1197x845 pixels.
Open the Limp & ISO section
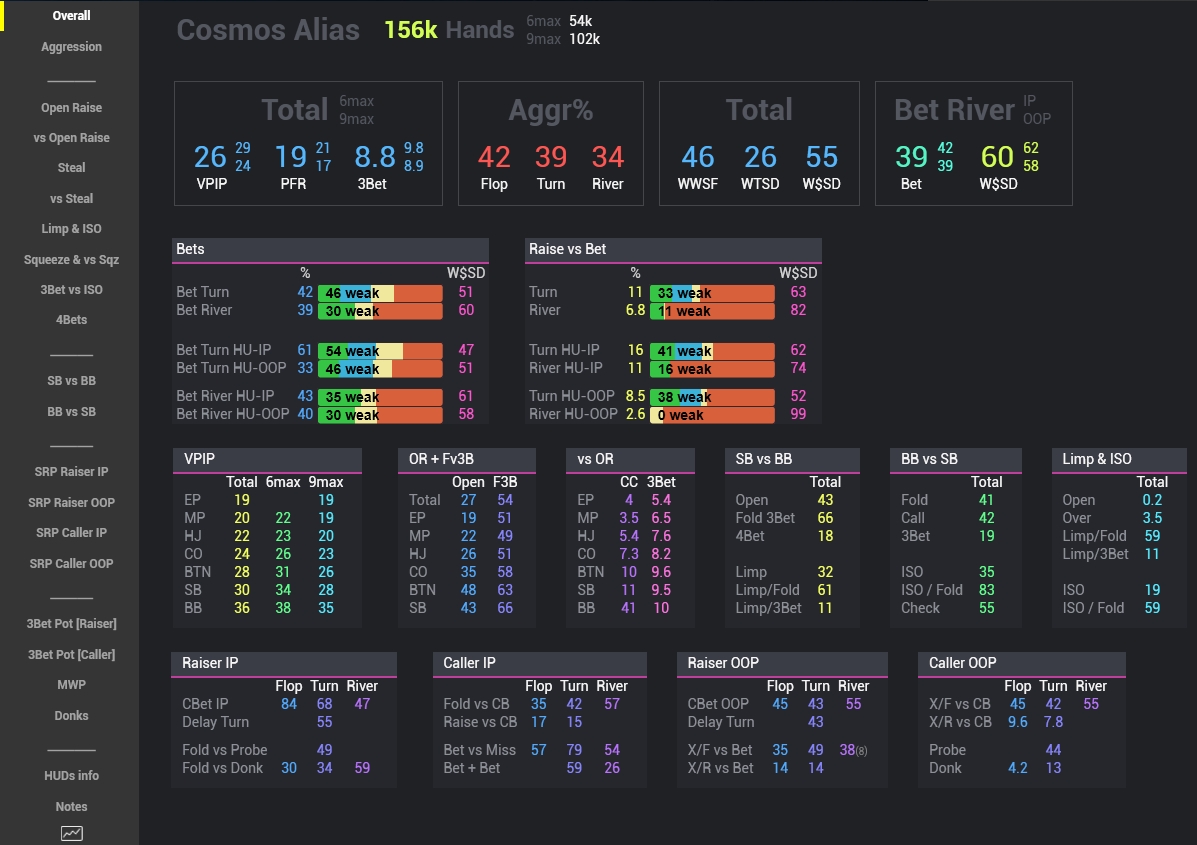[70, 228]
